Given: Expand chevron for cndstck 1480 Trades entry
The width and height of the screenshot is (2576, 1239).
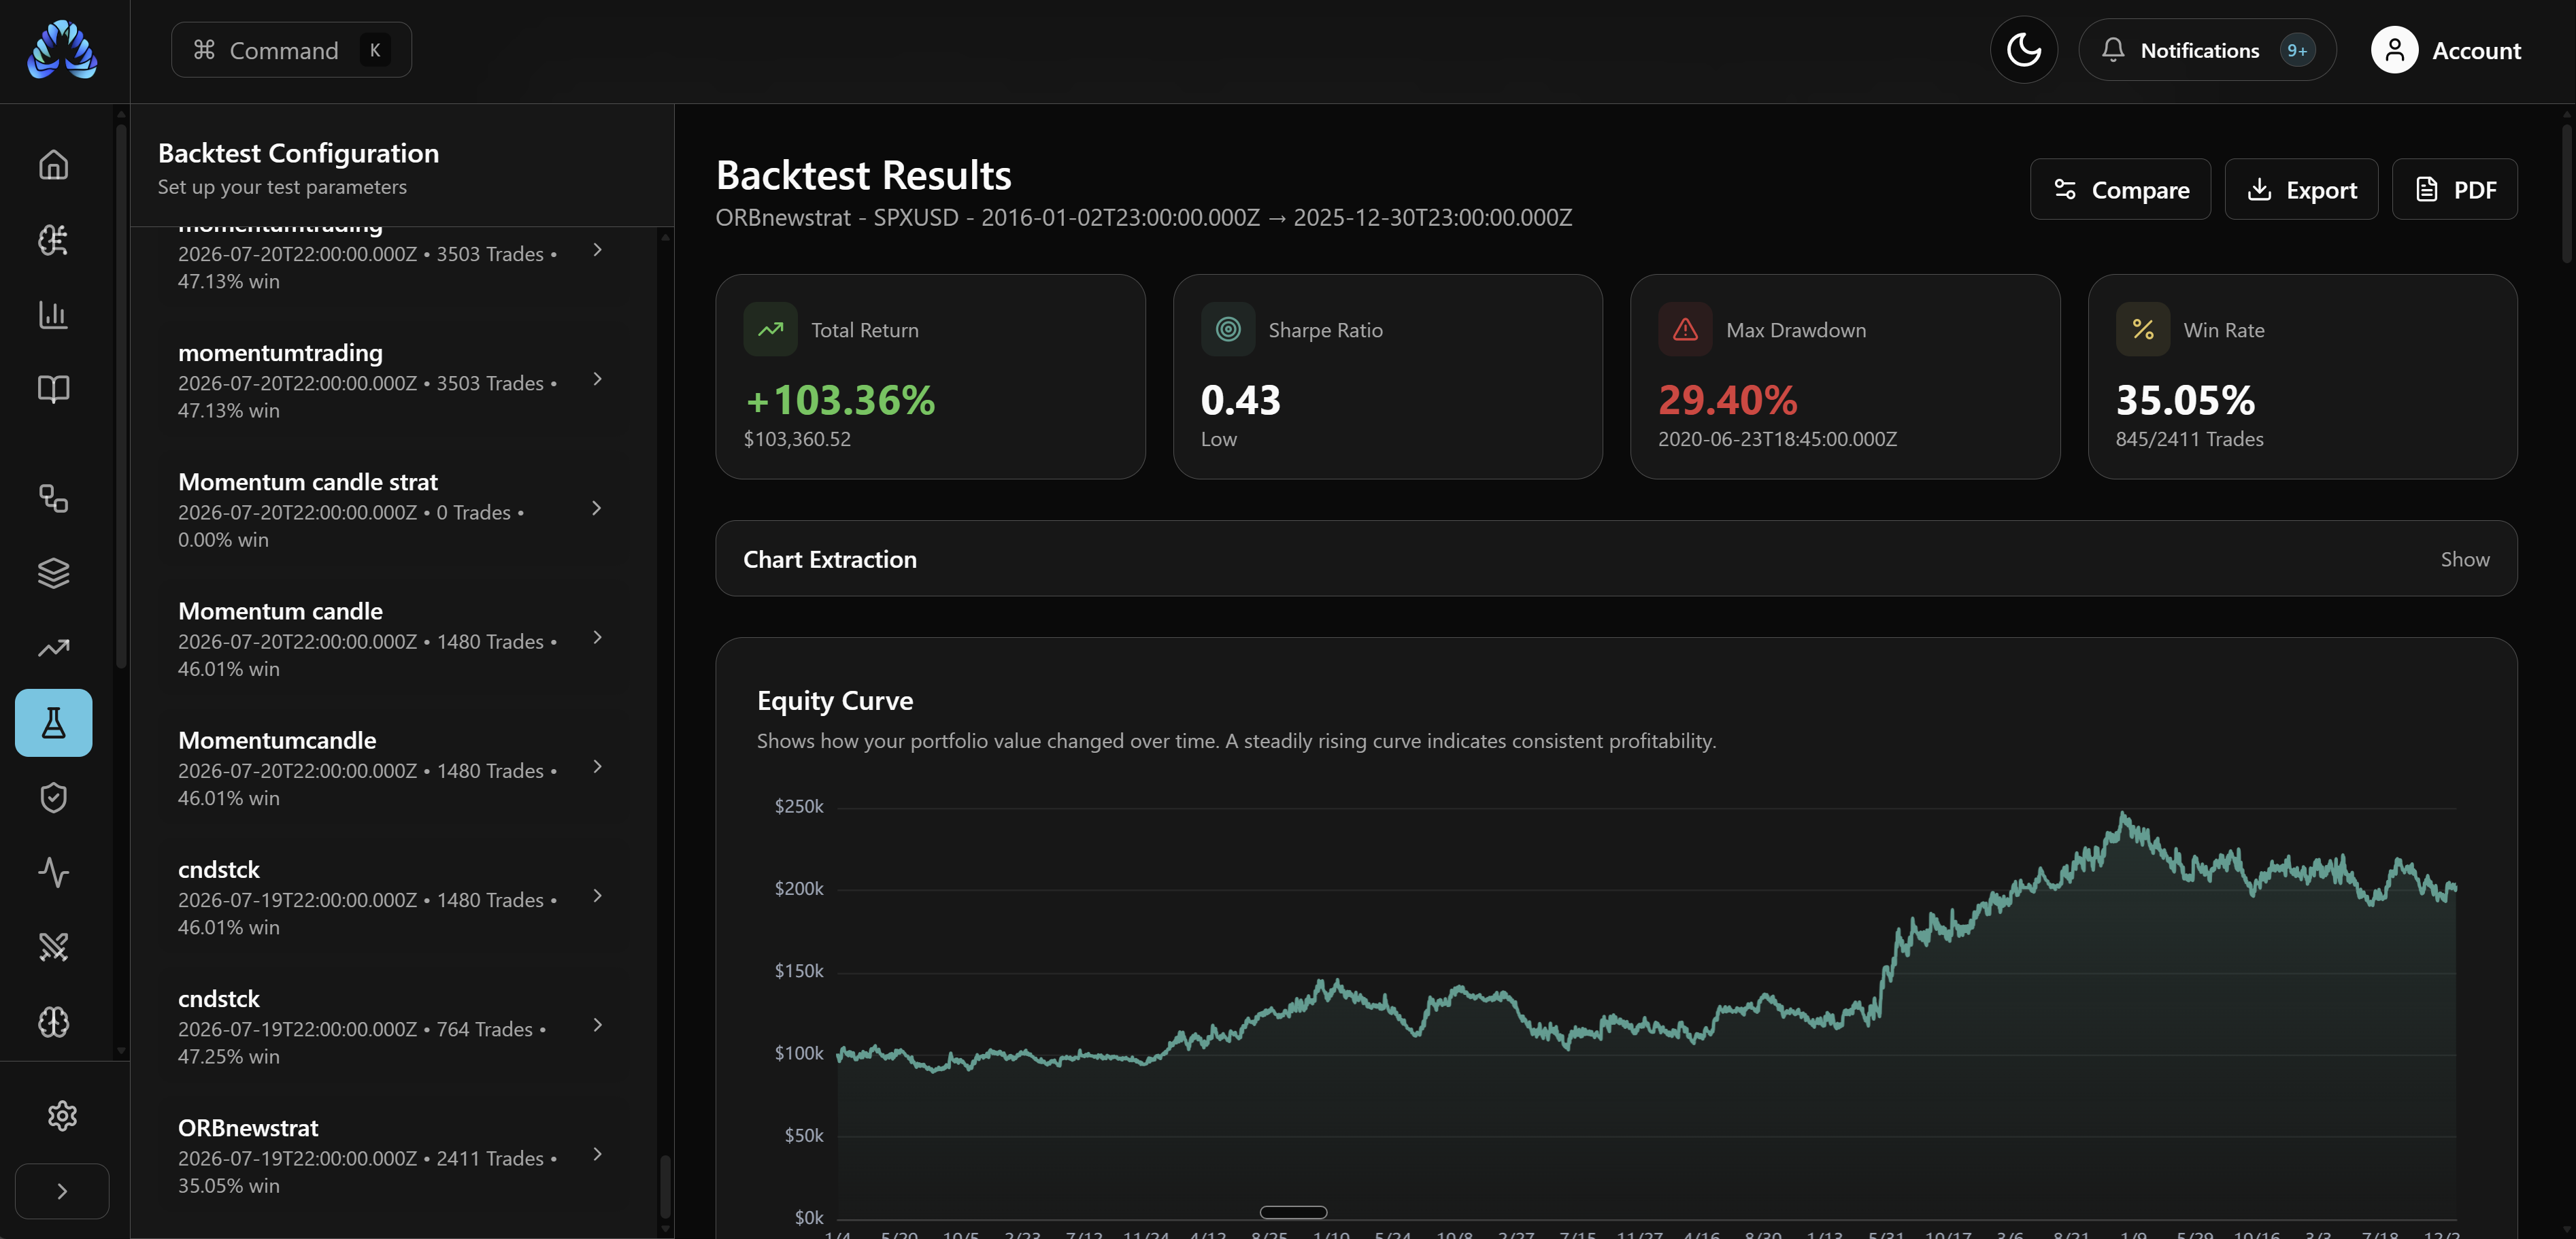Looking at the screenshot, I should 597,895.
